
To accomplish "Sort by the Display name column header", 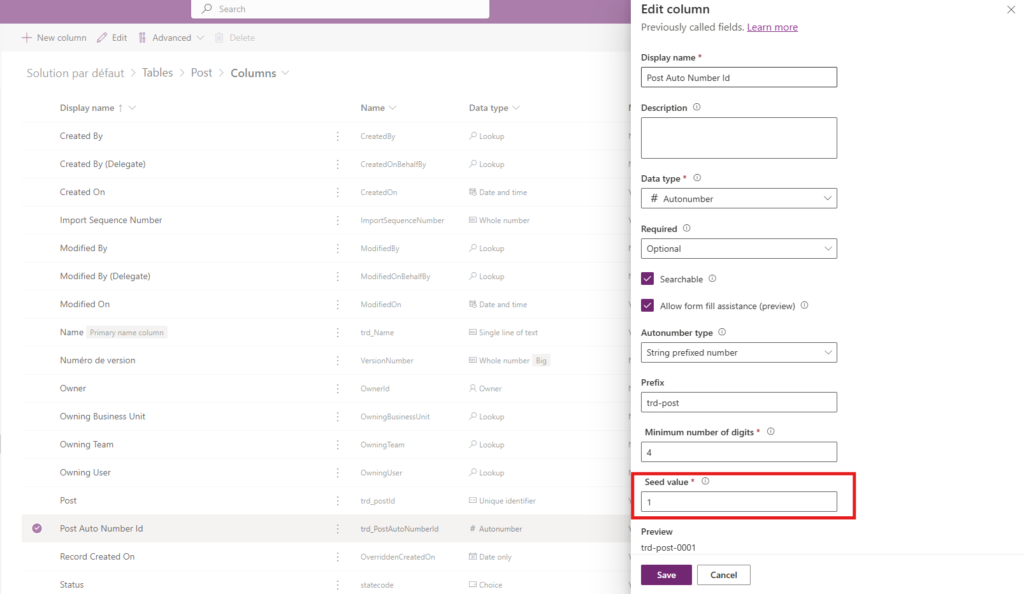I will pos(87,108).
